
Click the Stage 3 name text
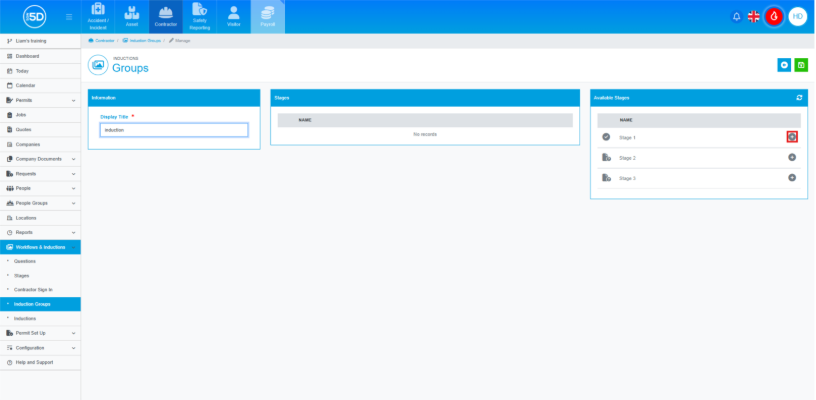[x=627, y=178]
